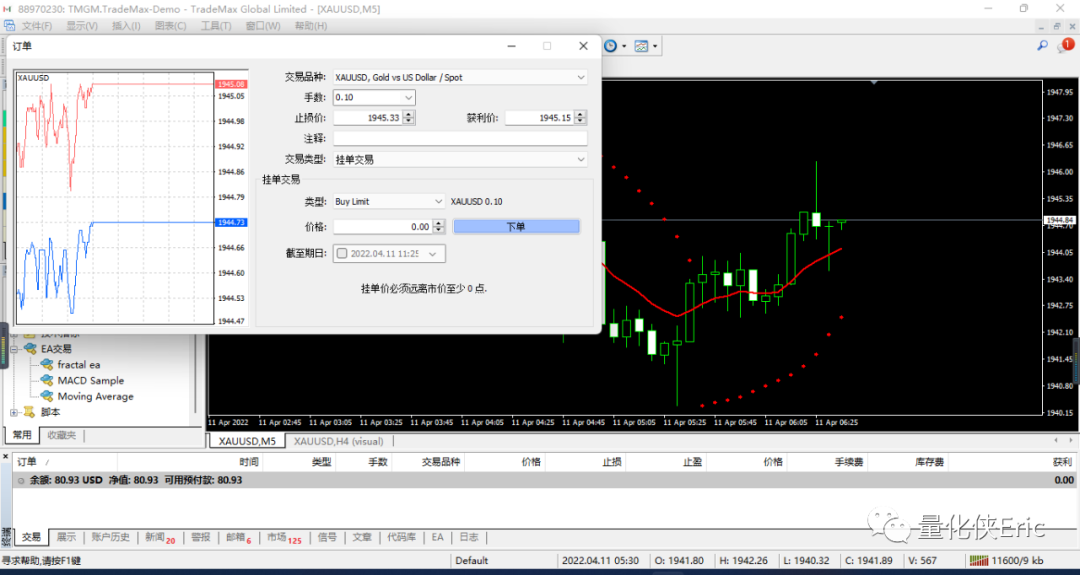Select the MACD Sample expert advisor icon
Screen dimensions: 1080x575
pos(47,380)
